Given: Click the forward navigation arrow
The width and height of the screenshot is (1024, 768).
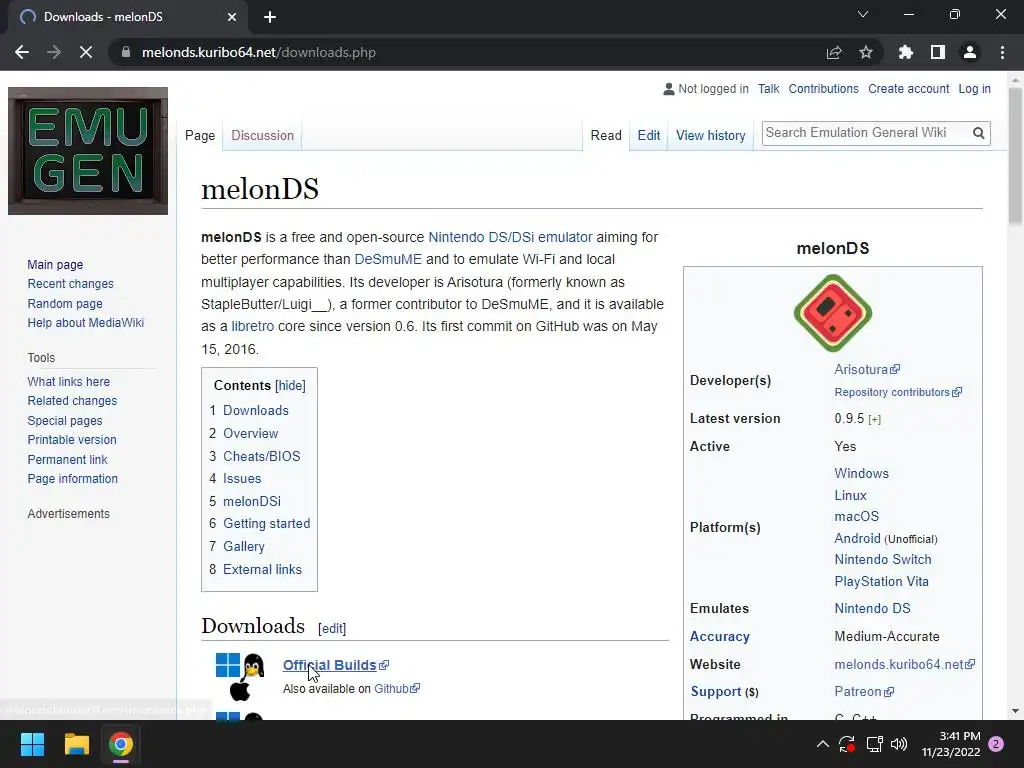Looking at the screenshot, I should coord(54,52).
